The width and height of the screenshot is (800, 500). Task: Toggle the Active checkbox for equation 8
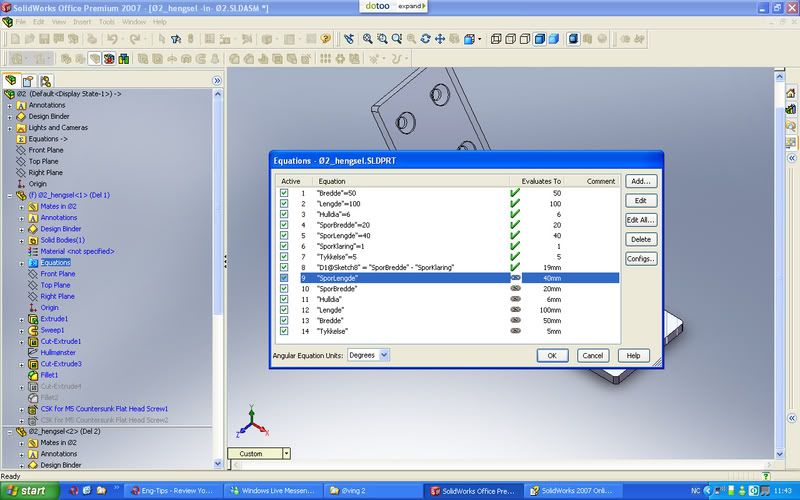pyautogui.click(x=284, y=268)
